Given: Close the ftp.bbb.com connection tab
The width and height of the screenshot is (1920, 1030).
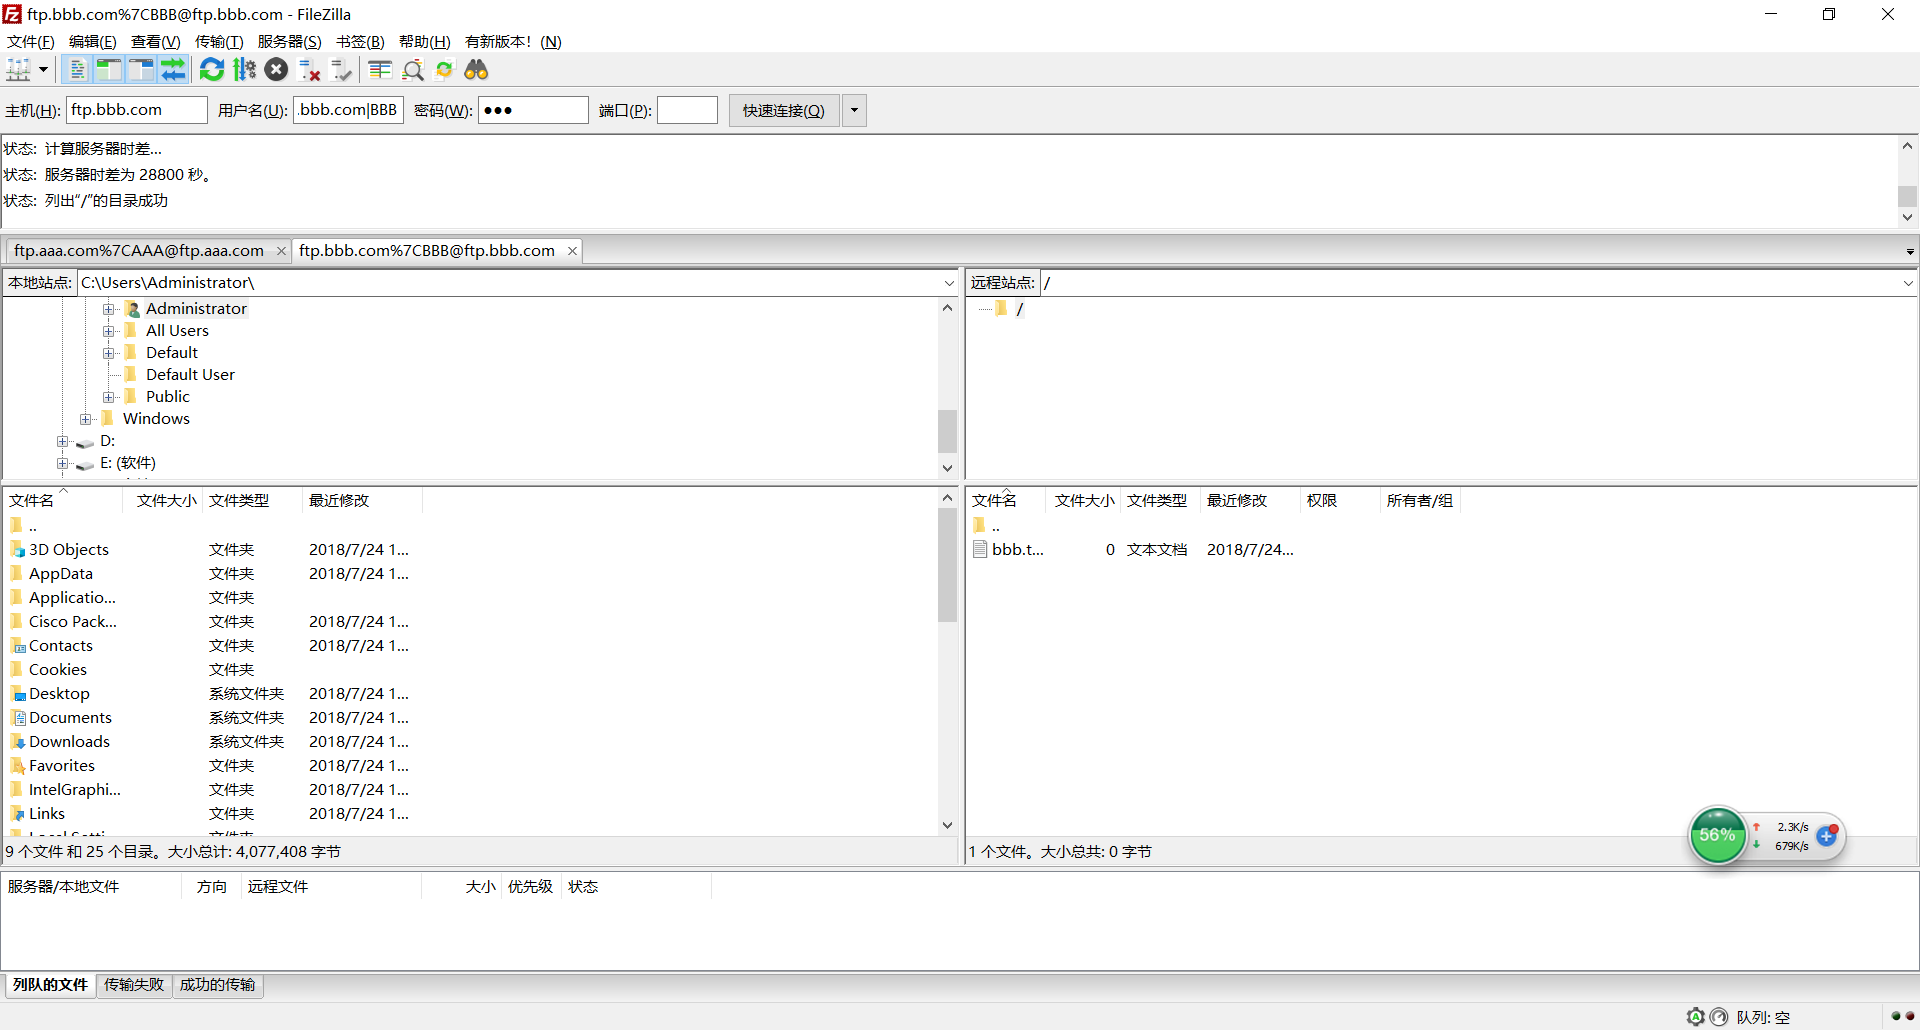Looking at the screenshot, I should (x=572, y=251).
